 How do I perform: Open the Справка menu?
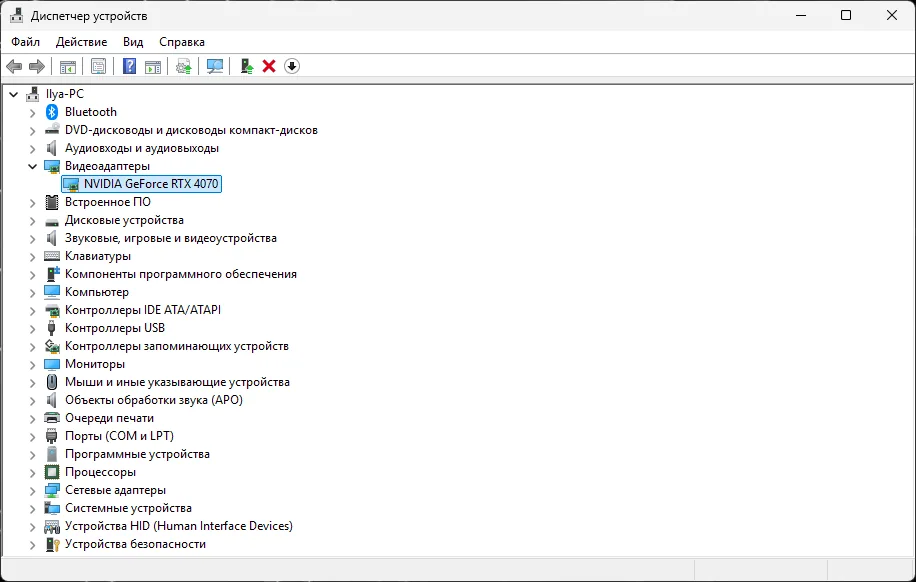[182, 42]
